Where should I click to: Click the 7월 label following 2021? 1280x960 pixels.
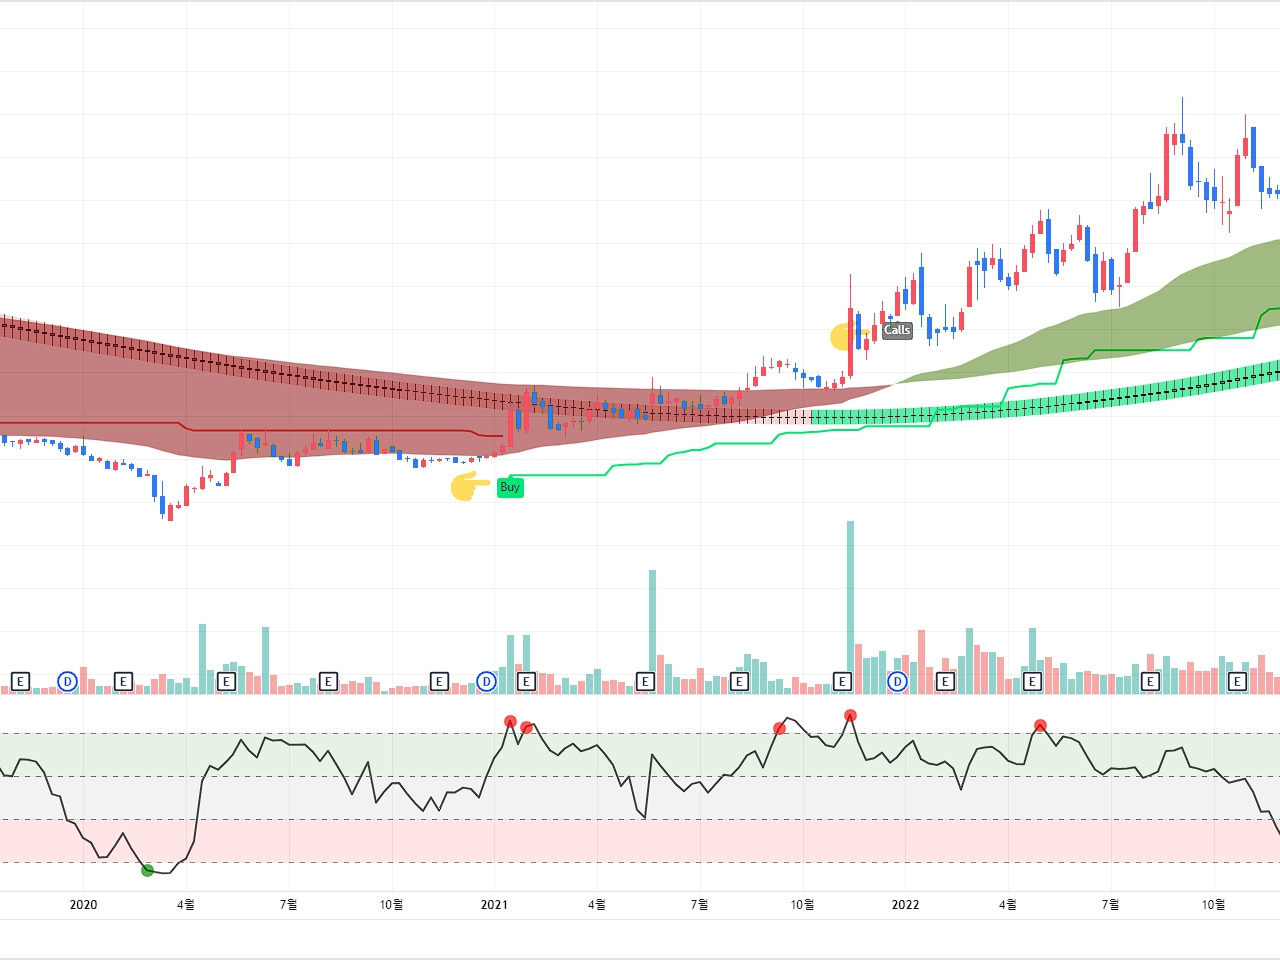(699, 904)
